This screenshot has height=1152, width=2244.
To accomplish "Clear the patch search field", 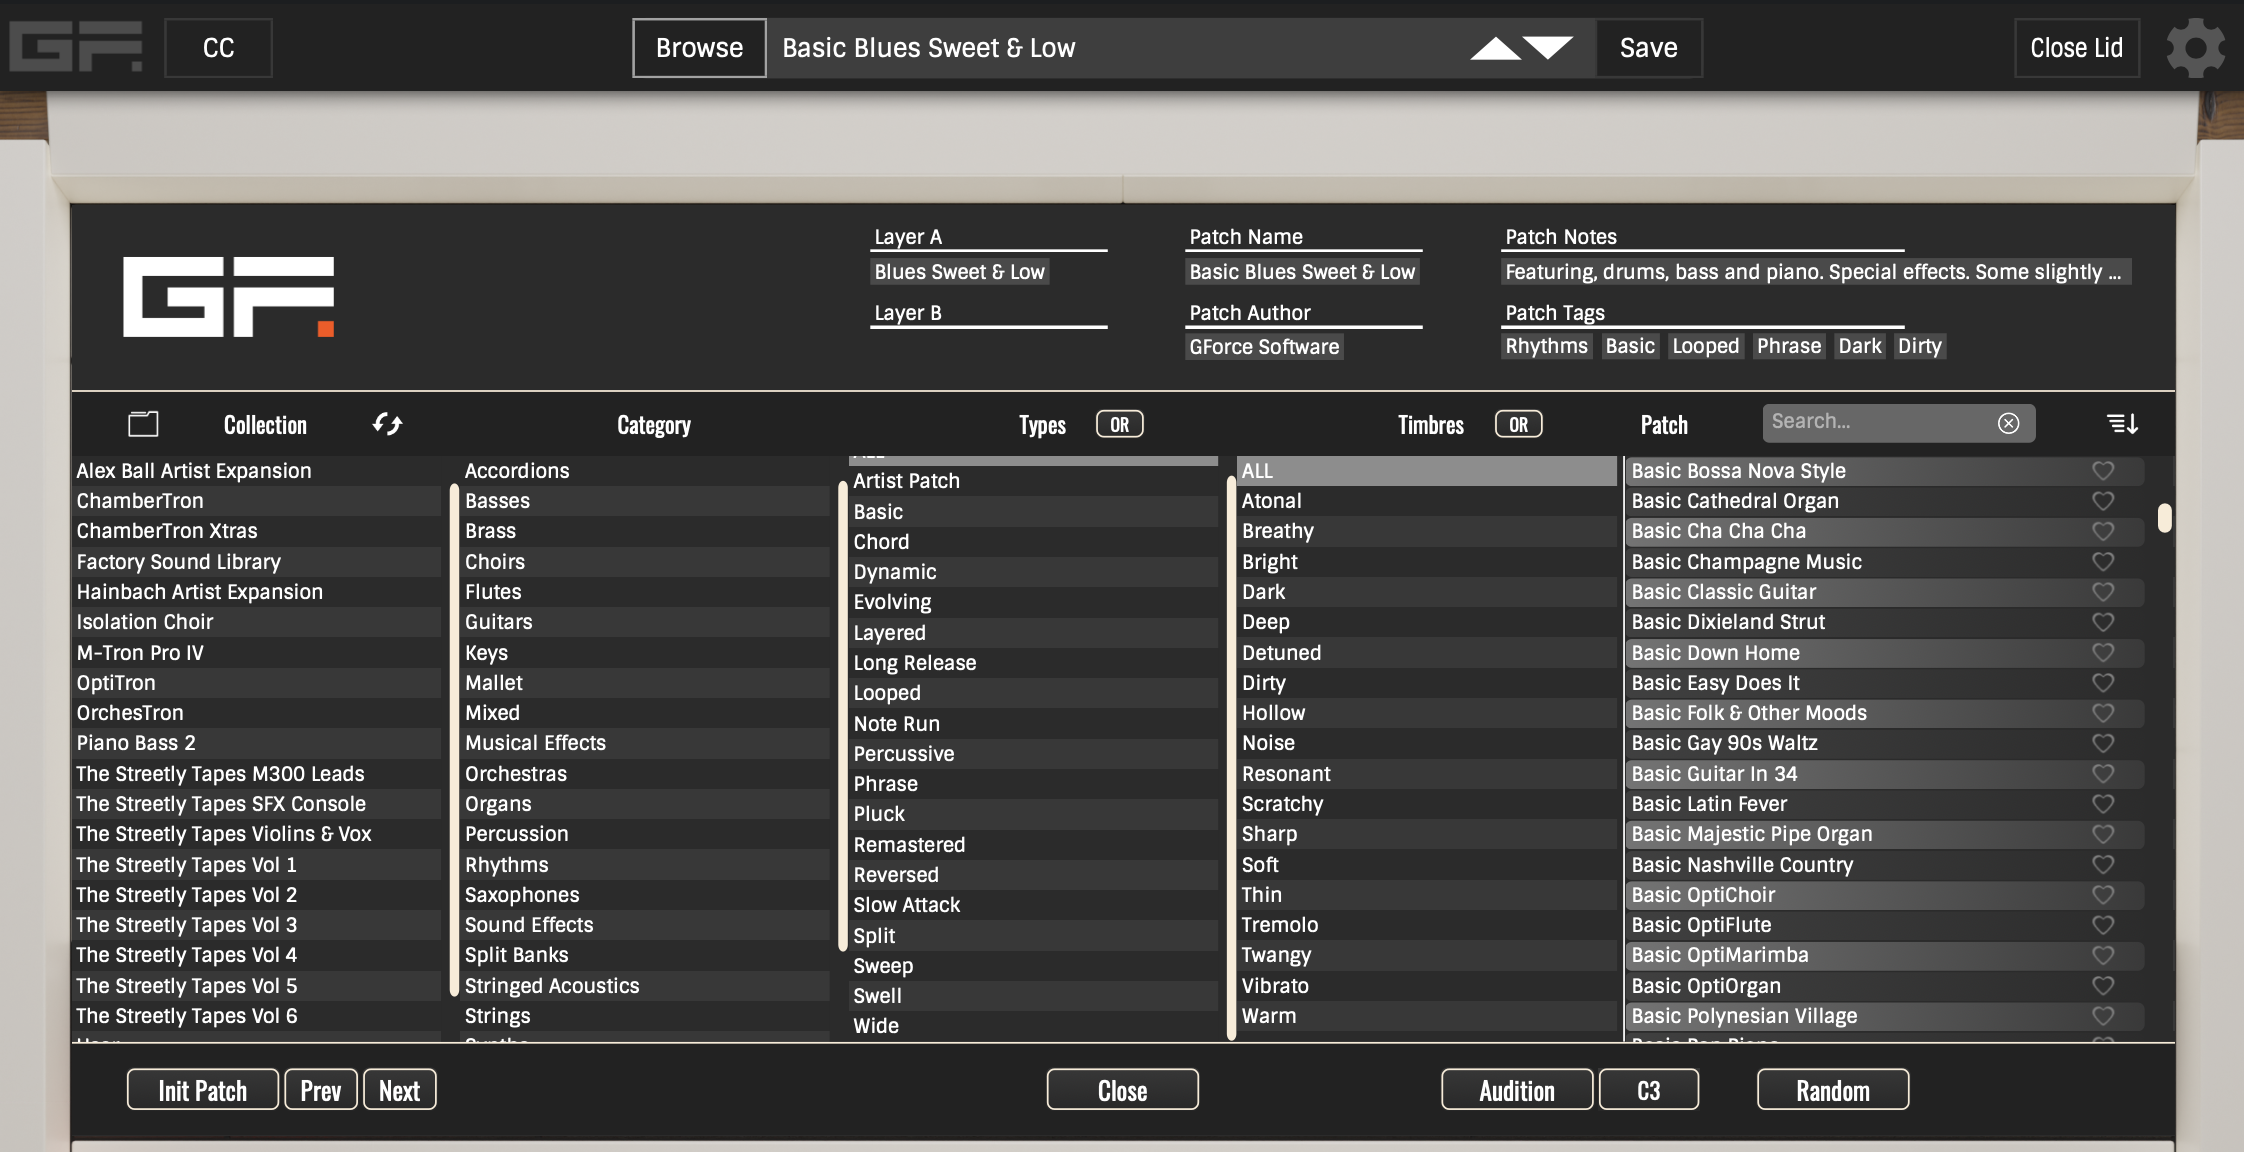I will (2008, 423).
